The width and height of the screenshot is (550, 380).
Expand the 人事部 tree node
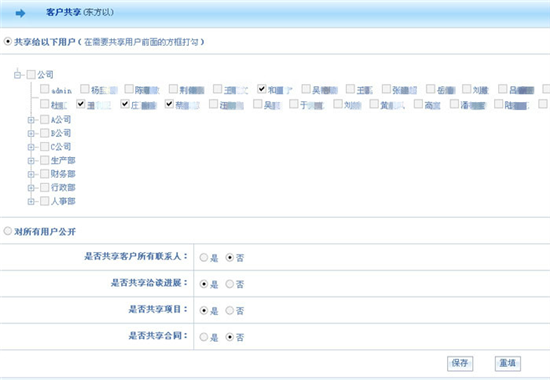(x=31, y=201)
